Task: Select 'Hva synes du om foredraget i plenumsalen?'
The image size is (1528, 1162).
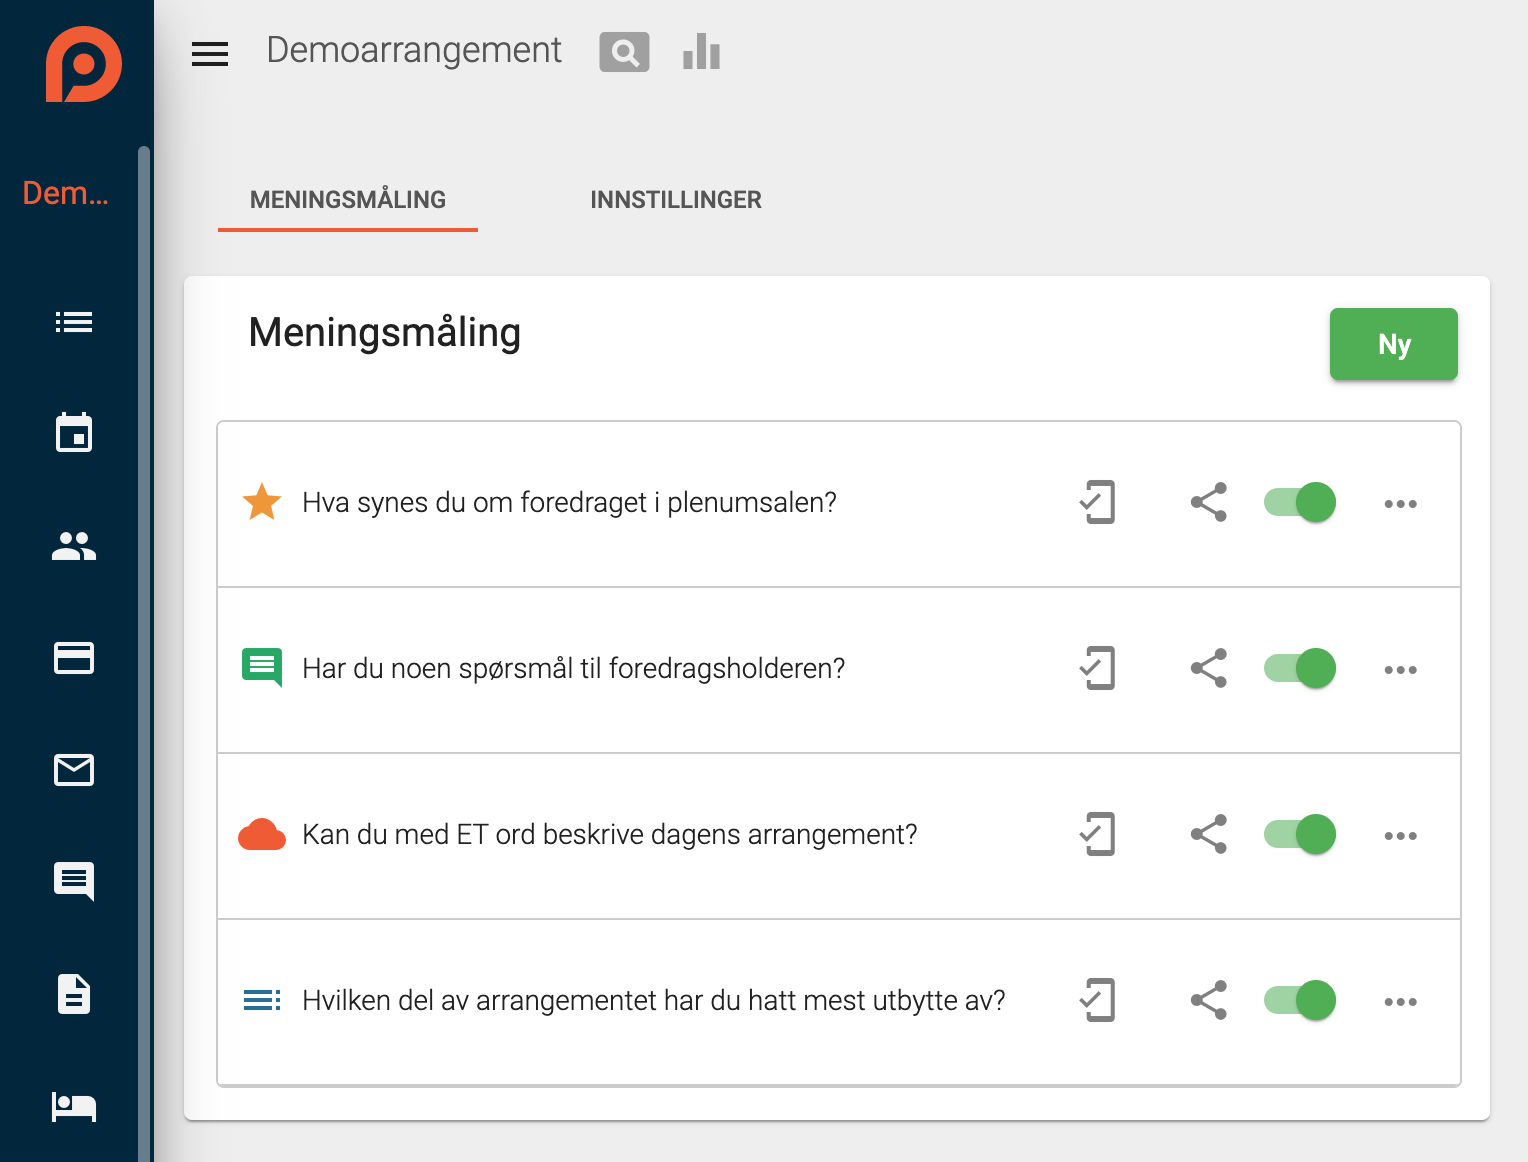Action: click(x=569, y=502)
